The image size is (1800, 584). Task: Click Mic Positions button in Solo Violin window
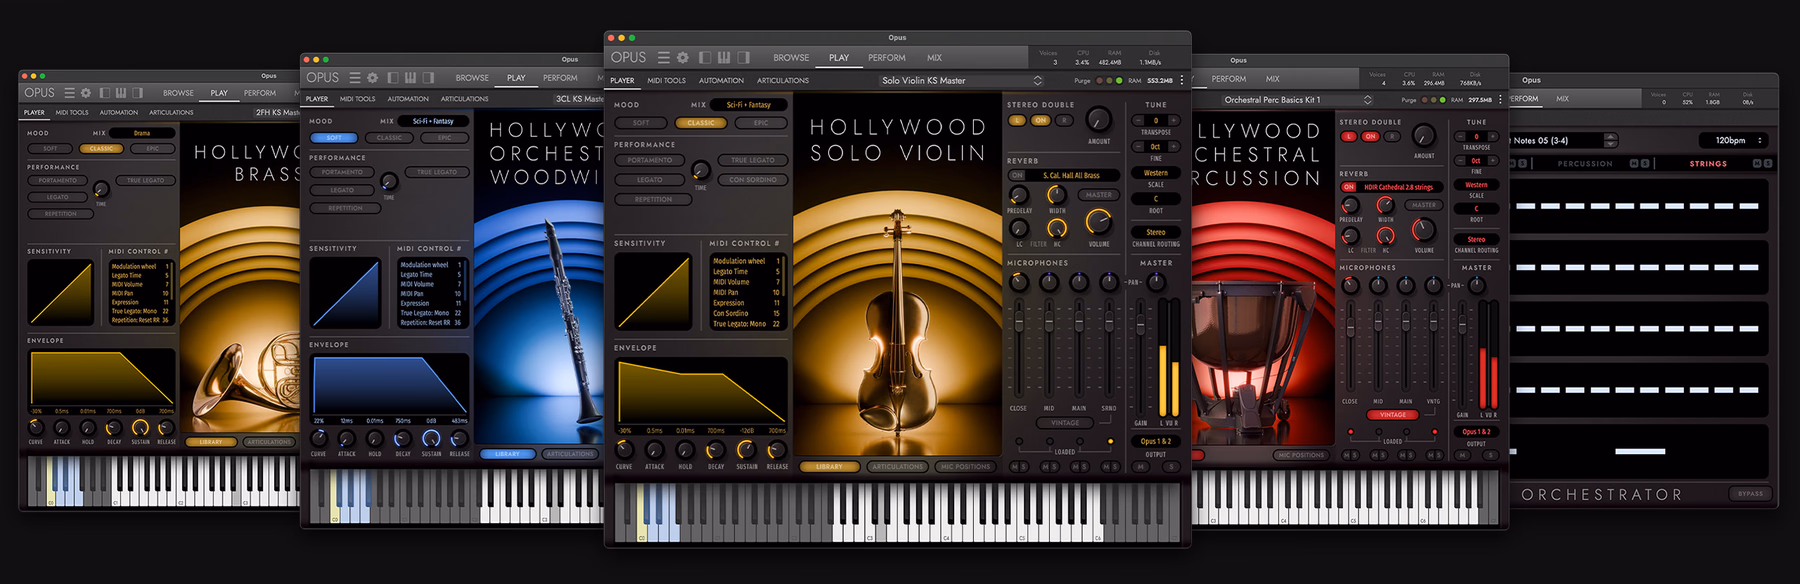[965, 467]
